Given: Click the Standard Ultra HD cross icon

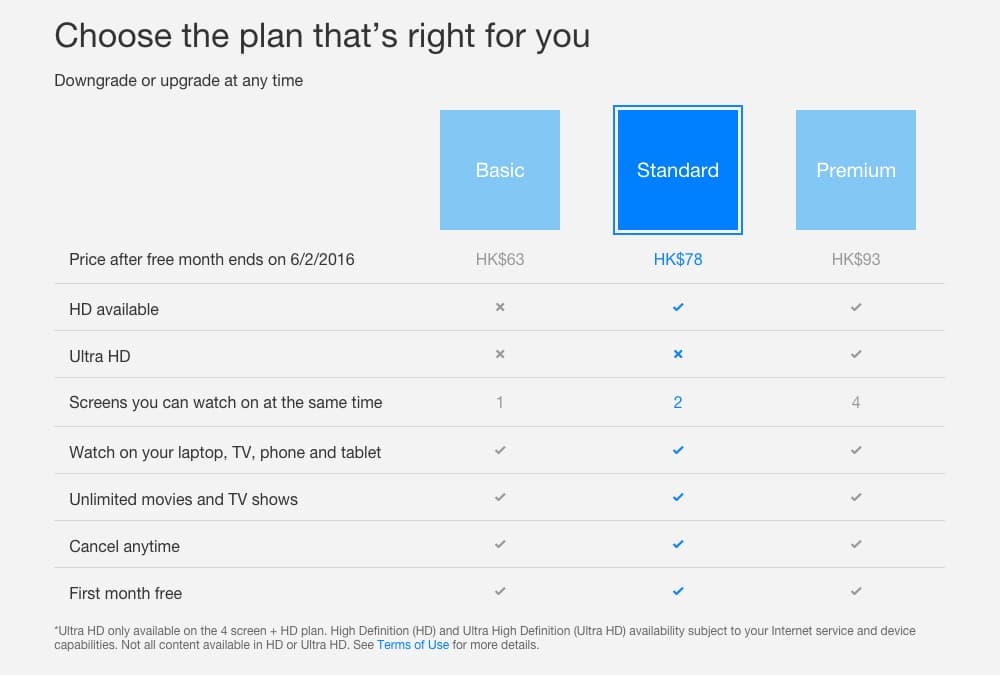Looking at the screenshot, I should pyautogui.click(x=678, y=354).
